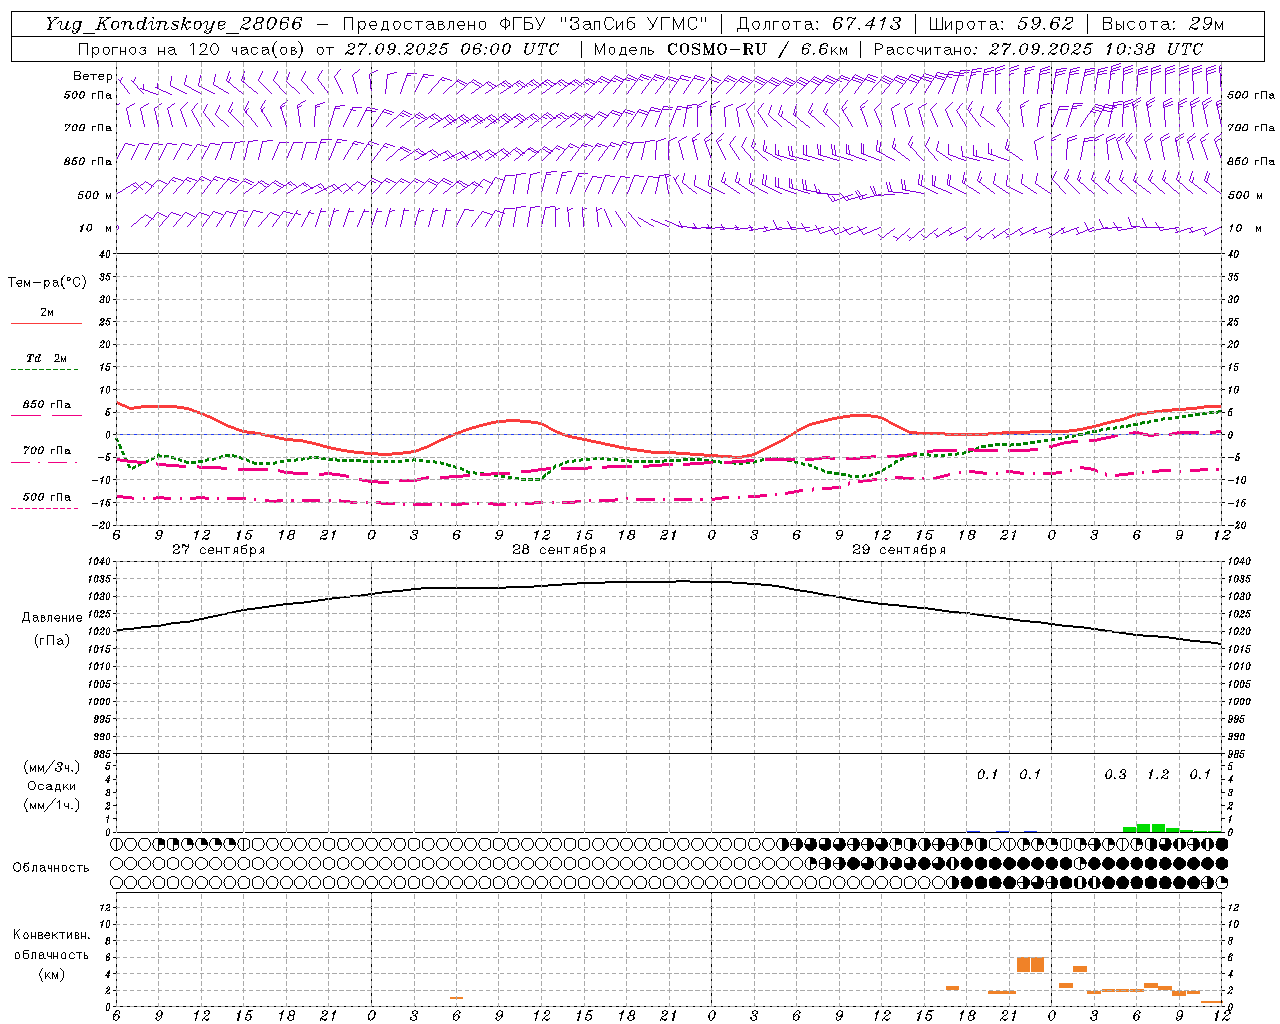Click the 1.2 precipitation amount
This screenshot has width=1280, height=1024.
(x=1158, y=775)
